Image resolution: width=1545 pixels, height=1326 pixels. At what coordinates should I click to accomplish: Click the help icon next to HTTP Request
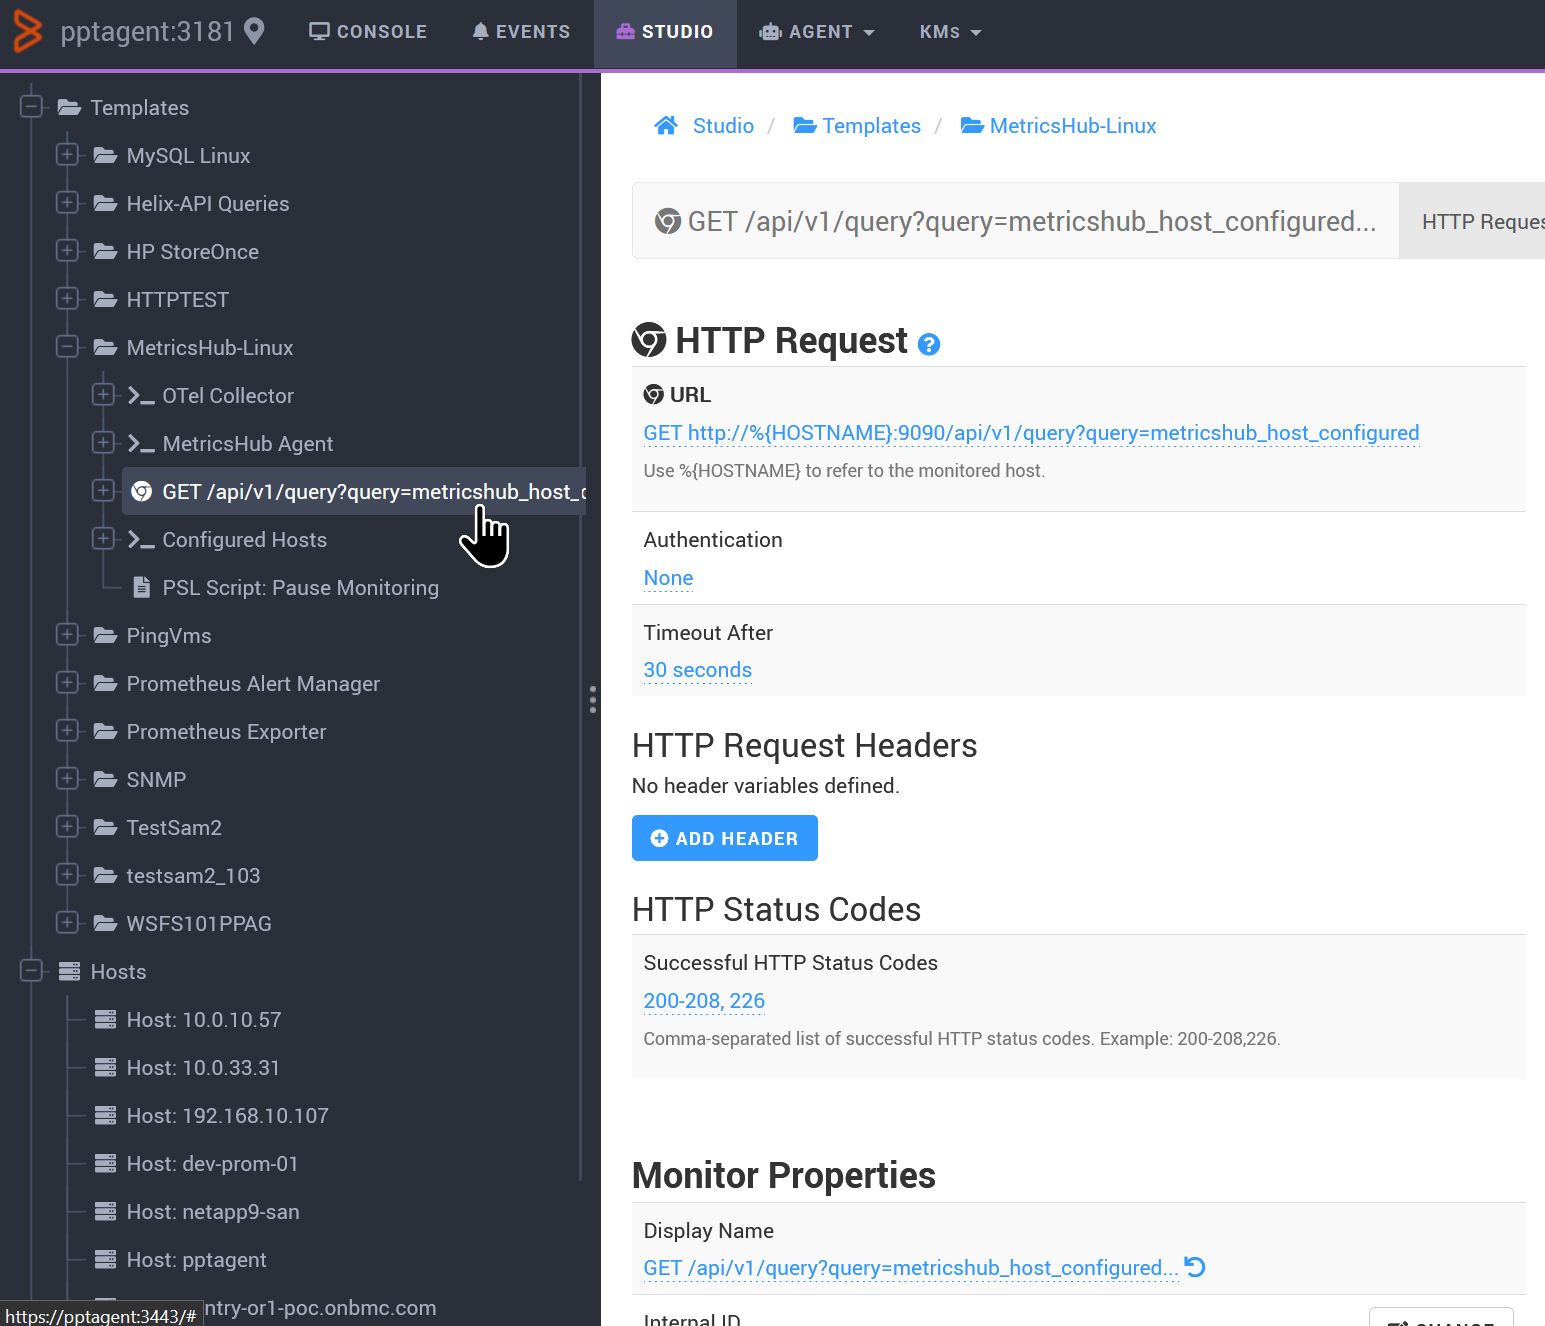tap(929, 344)
